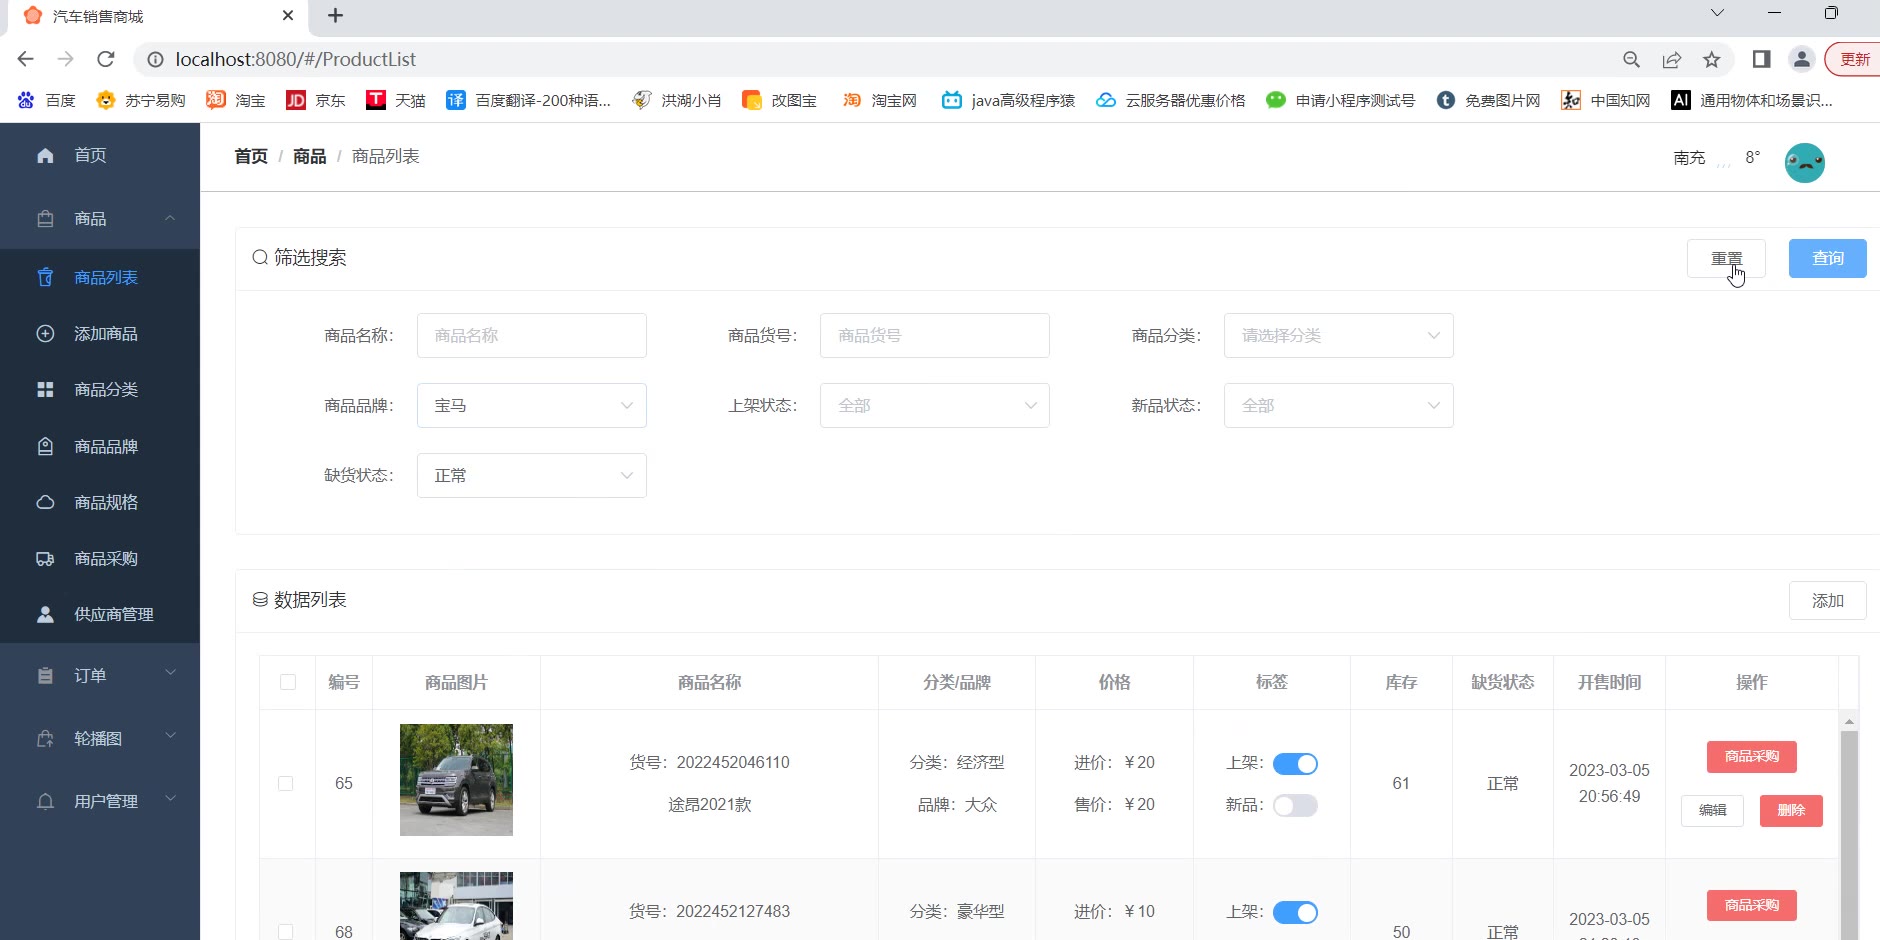Viewport: 1880px width, 940px height.
Task: Enable the 新品 switch for product 65
Action: pos(1295,806)
